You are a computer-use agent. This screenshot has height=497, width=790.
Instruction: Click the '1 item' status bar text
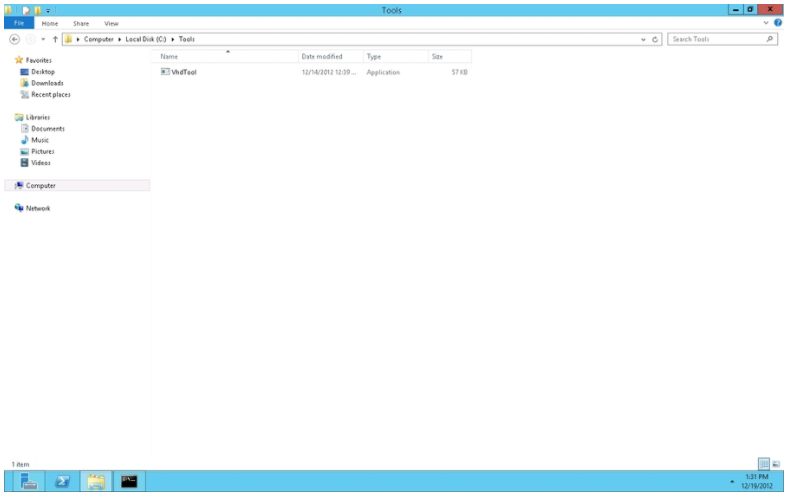[x=20, y=464]
